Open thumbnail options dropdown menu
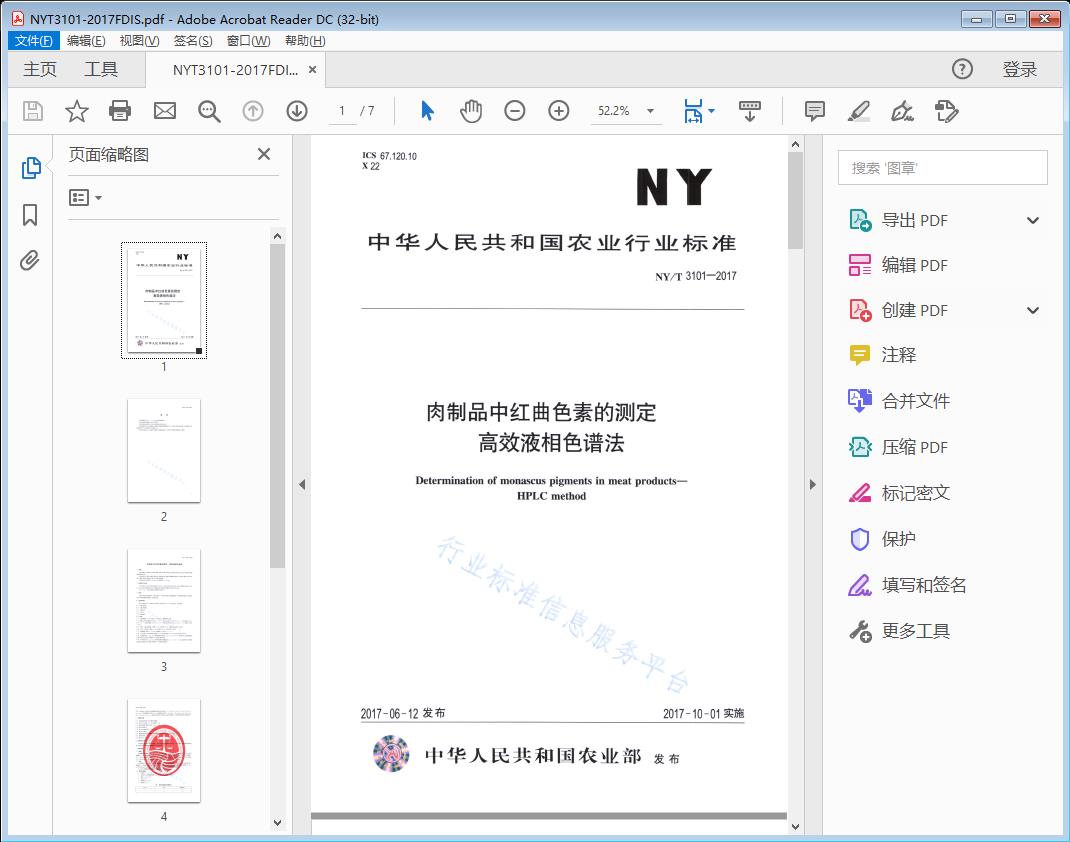Image resolution: width=1070 pixels, height=842 pixels. (85, 198)
